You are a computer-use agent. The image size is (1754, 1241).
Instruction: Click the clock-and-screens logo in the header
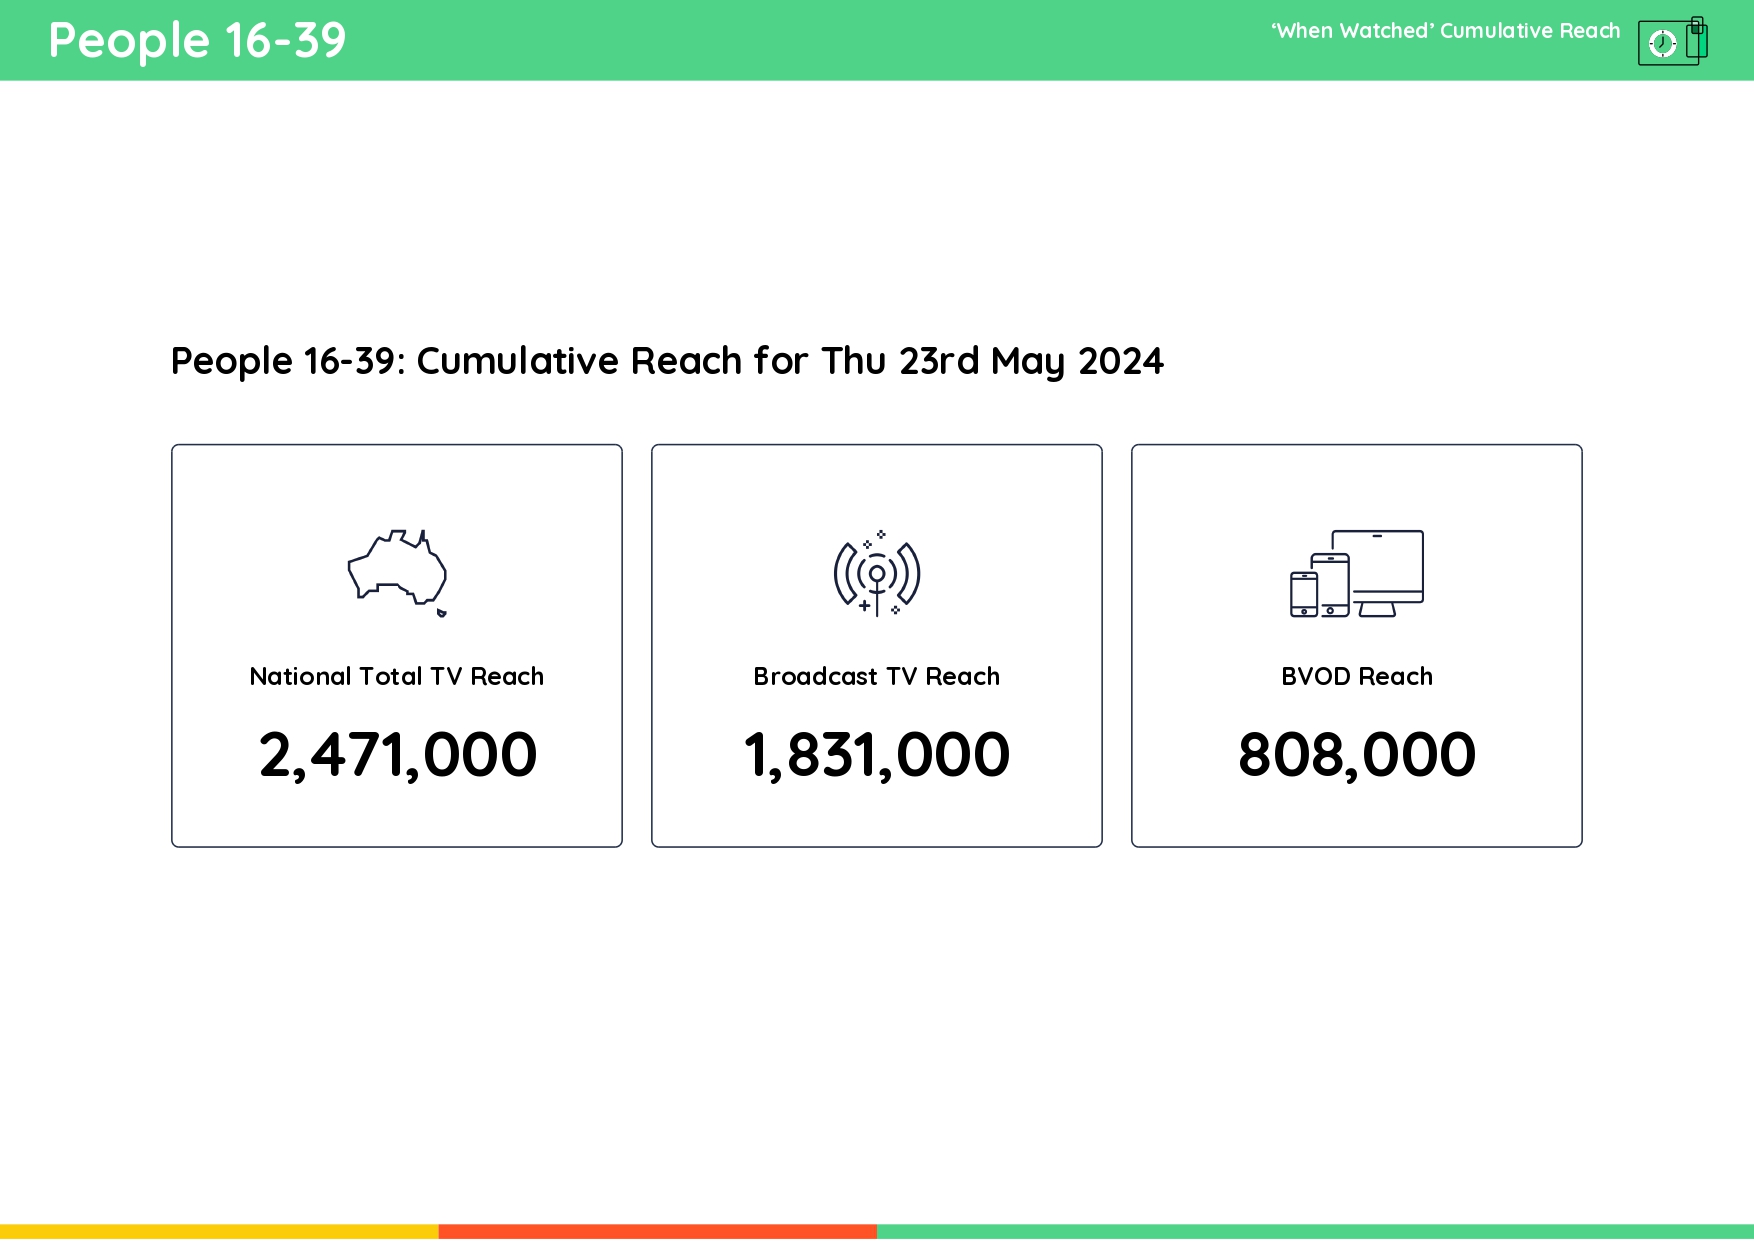pyautogui.click(x=1674, y=41)
